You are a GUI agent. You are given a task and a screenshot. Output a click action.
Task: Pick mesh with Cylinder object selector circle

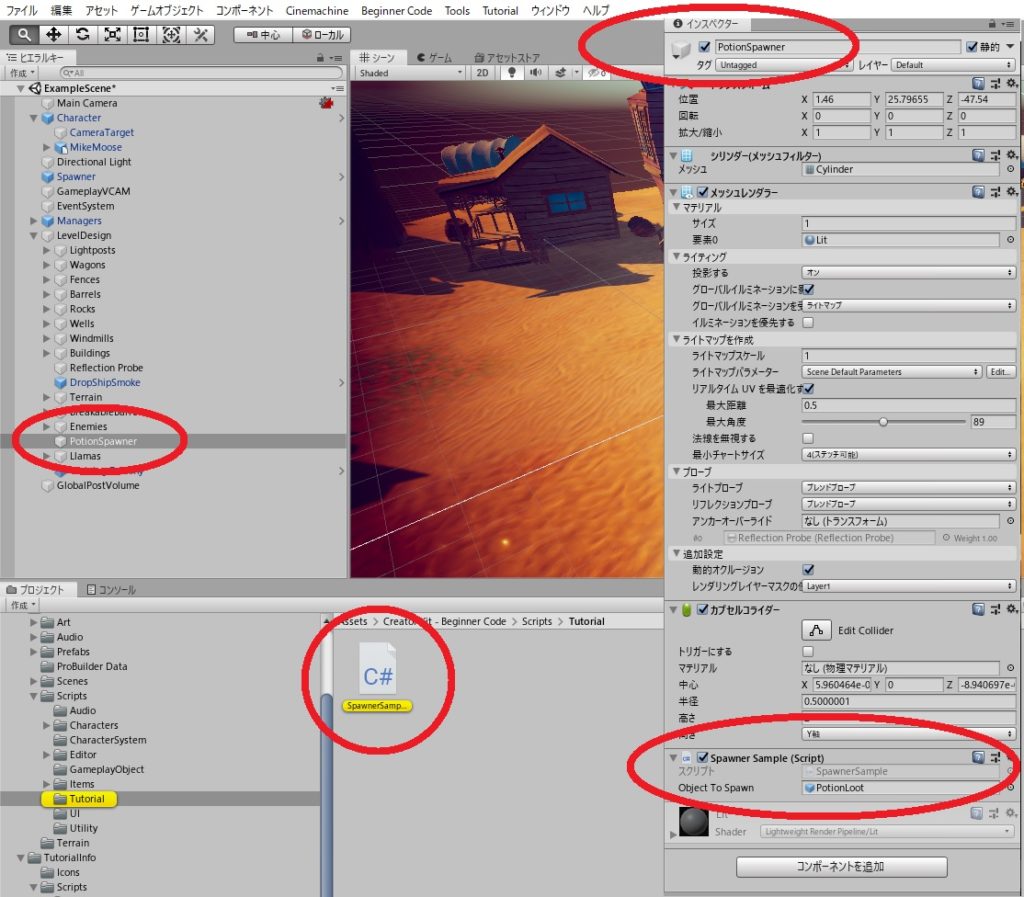click(x=1010, y=169)
